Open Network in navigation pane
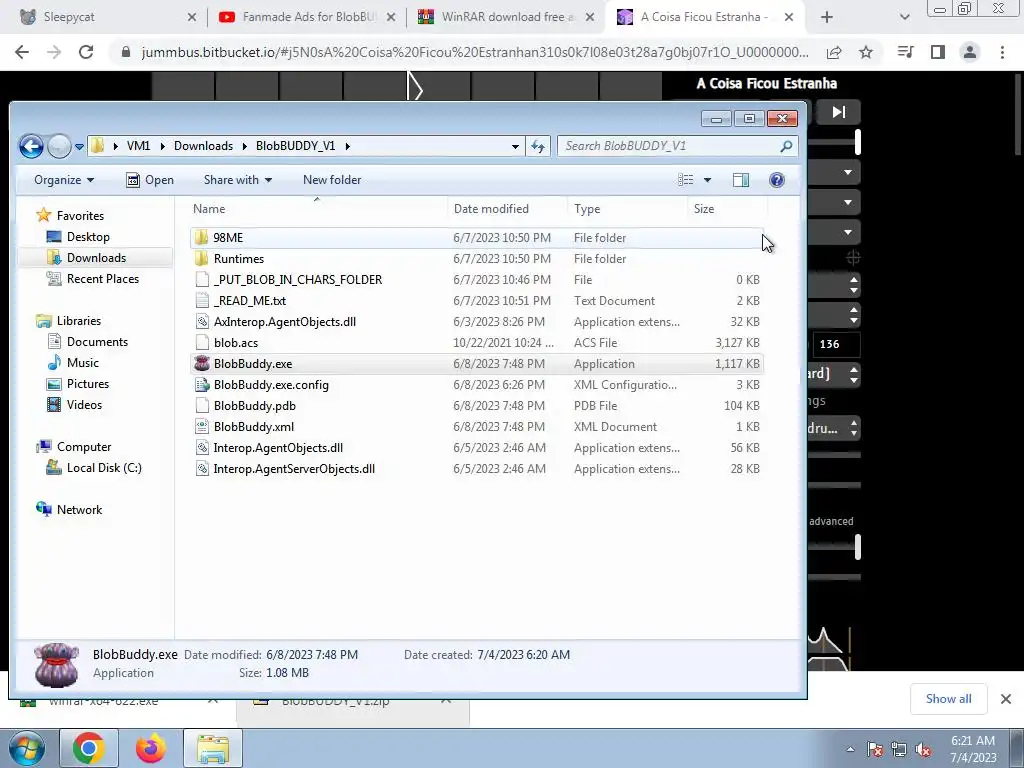 click(79, 509)
